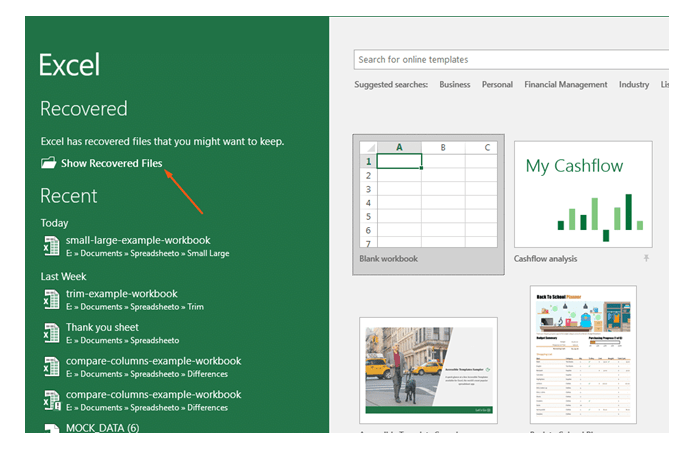Image resolution: width=687 pixels, height=451 pixels.
Task: Open the recent file named Thank you sheet
Action: click(102, 327)
